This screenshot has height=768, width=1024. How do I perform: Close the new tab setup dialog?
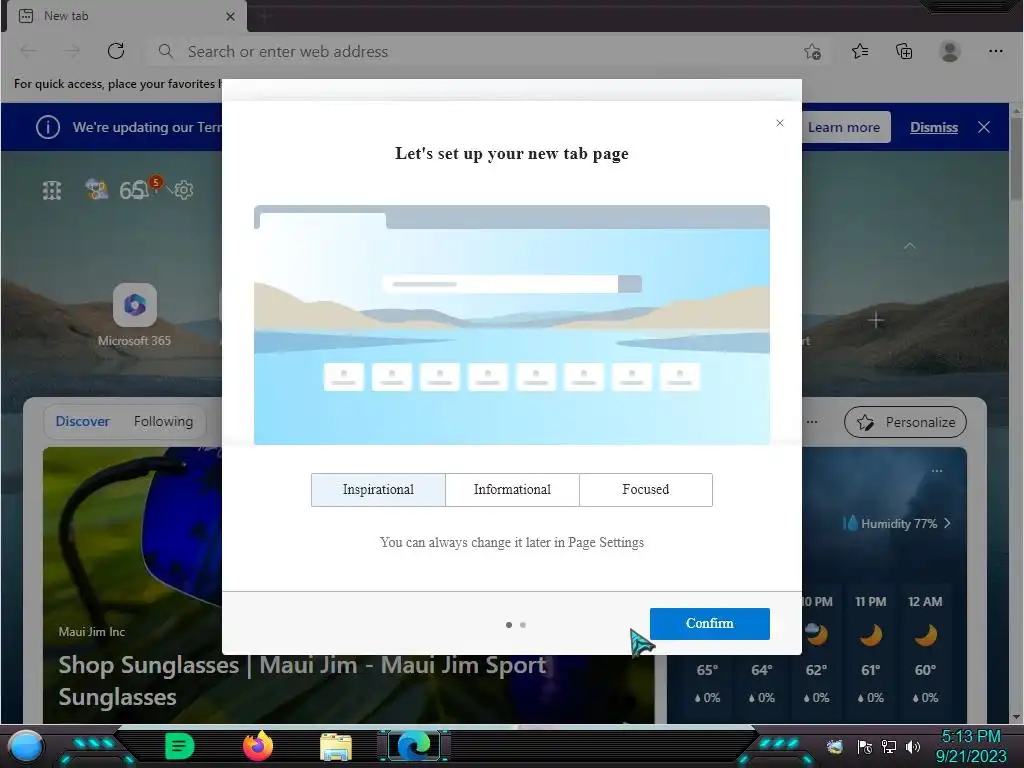(780, 123)
